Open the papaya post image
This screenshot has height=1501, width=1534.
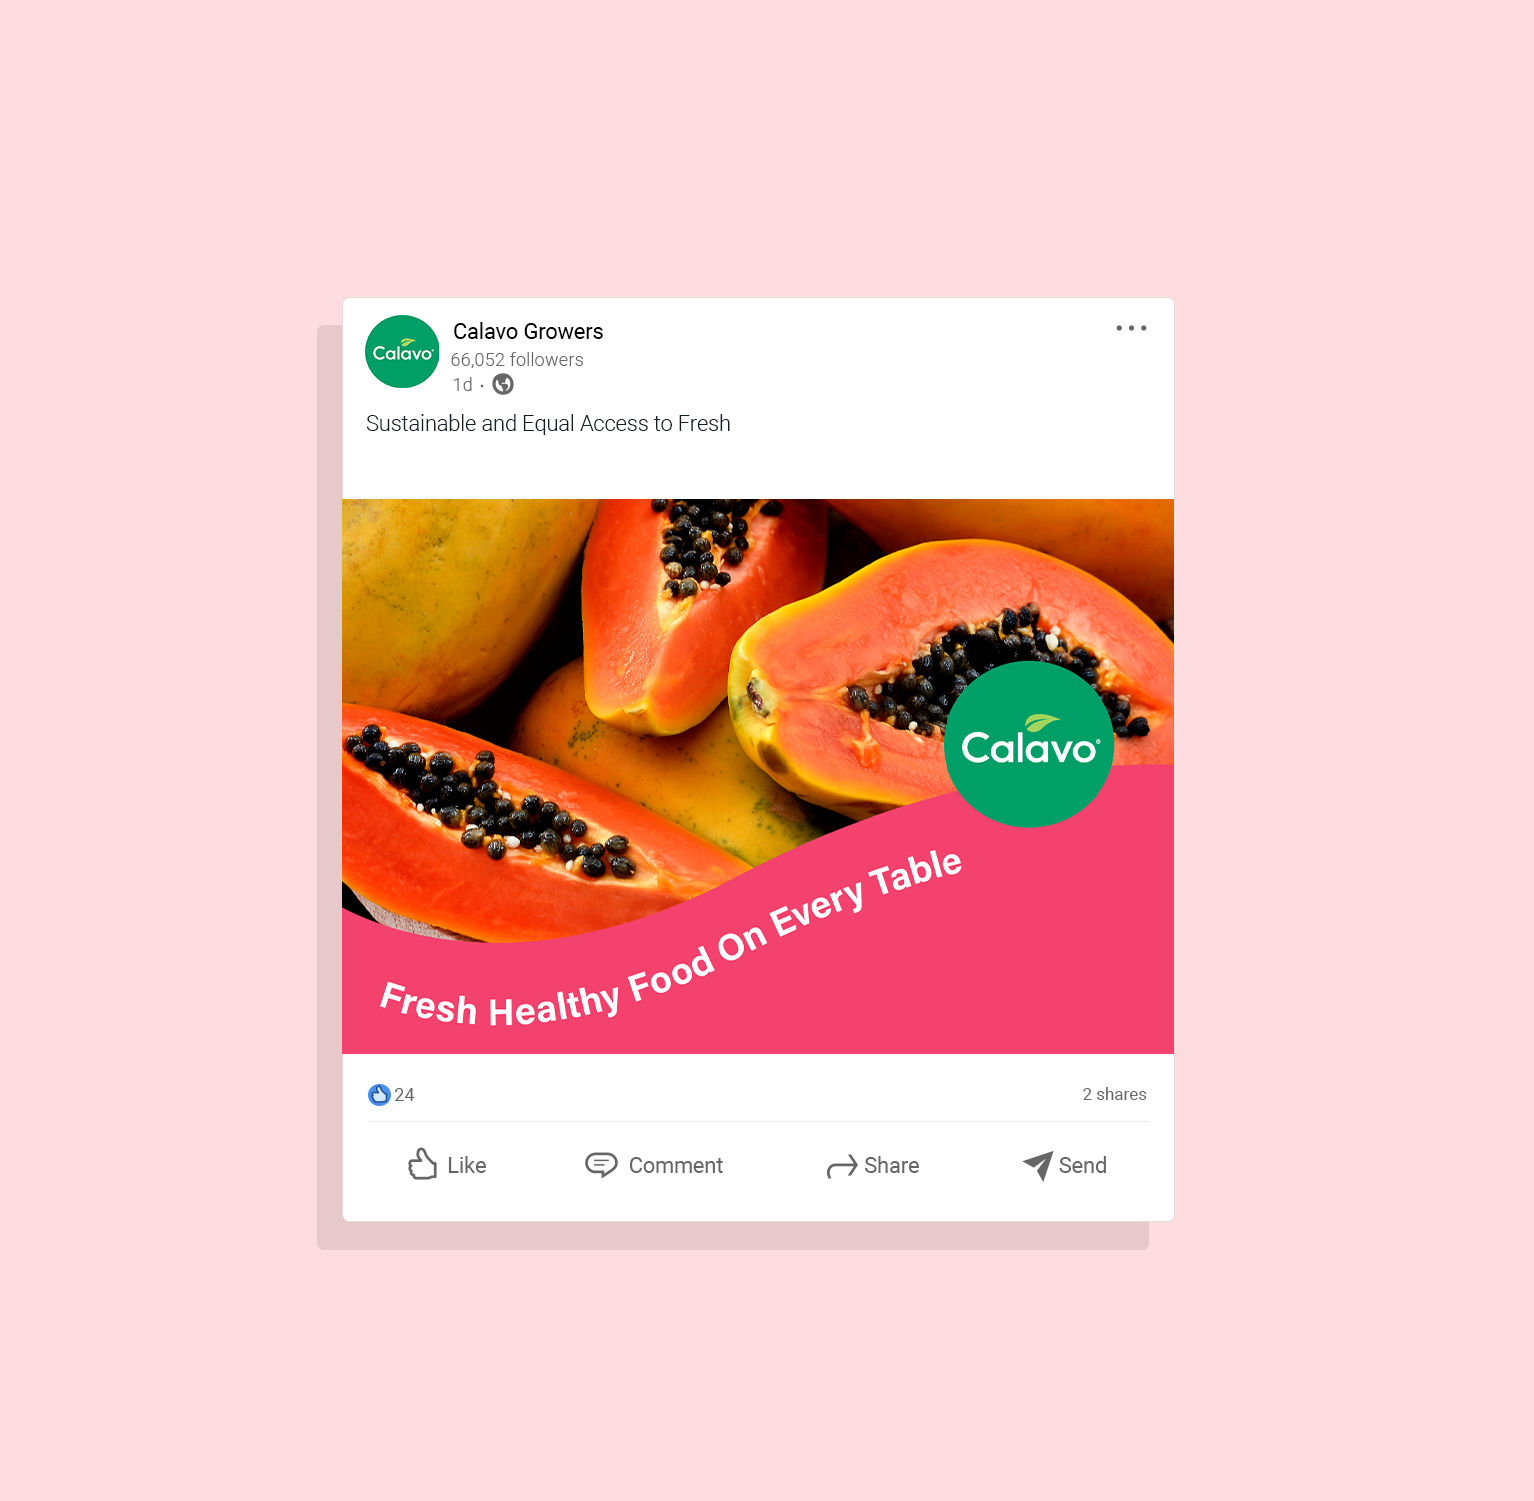click(758, 776)
